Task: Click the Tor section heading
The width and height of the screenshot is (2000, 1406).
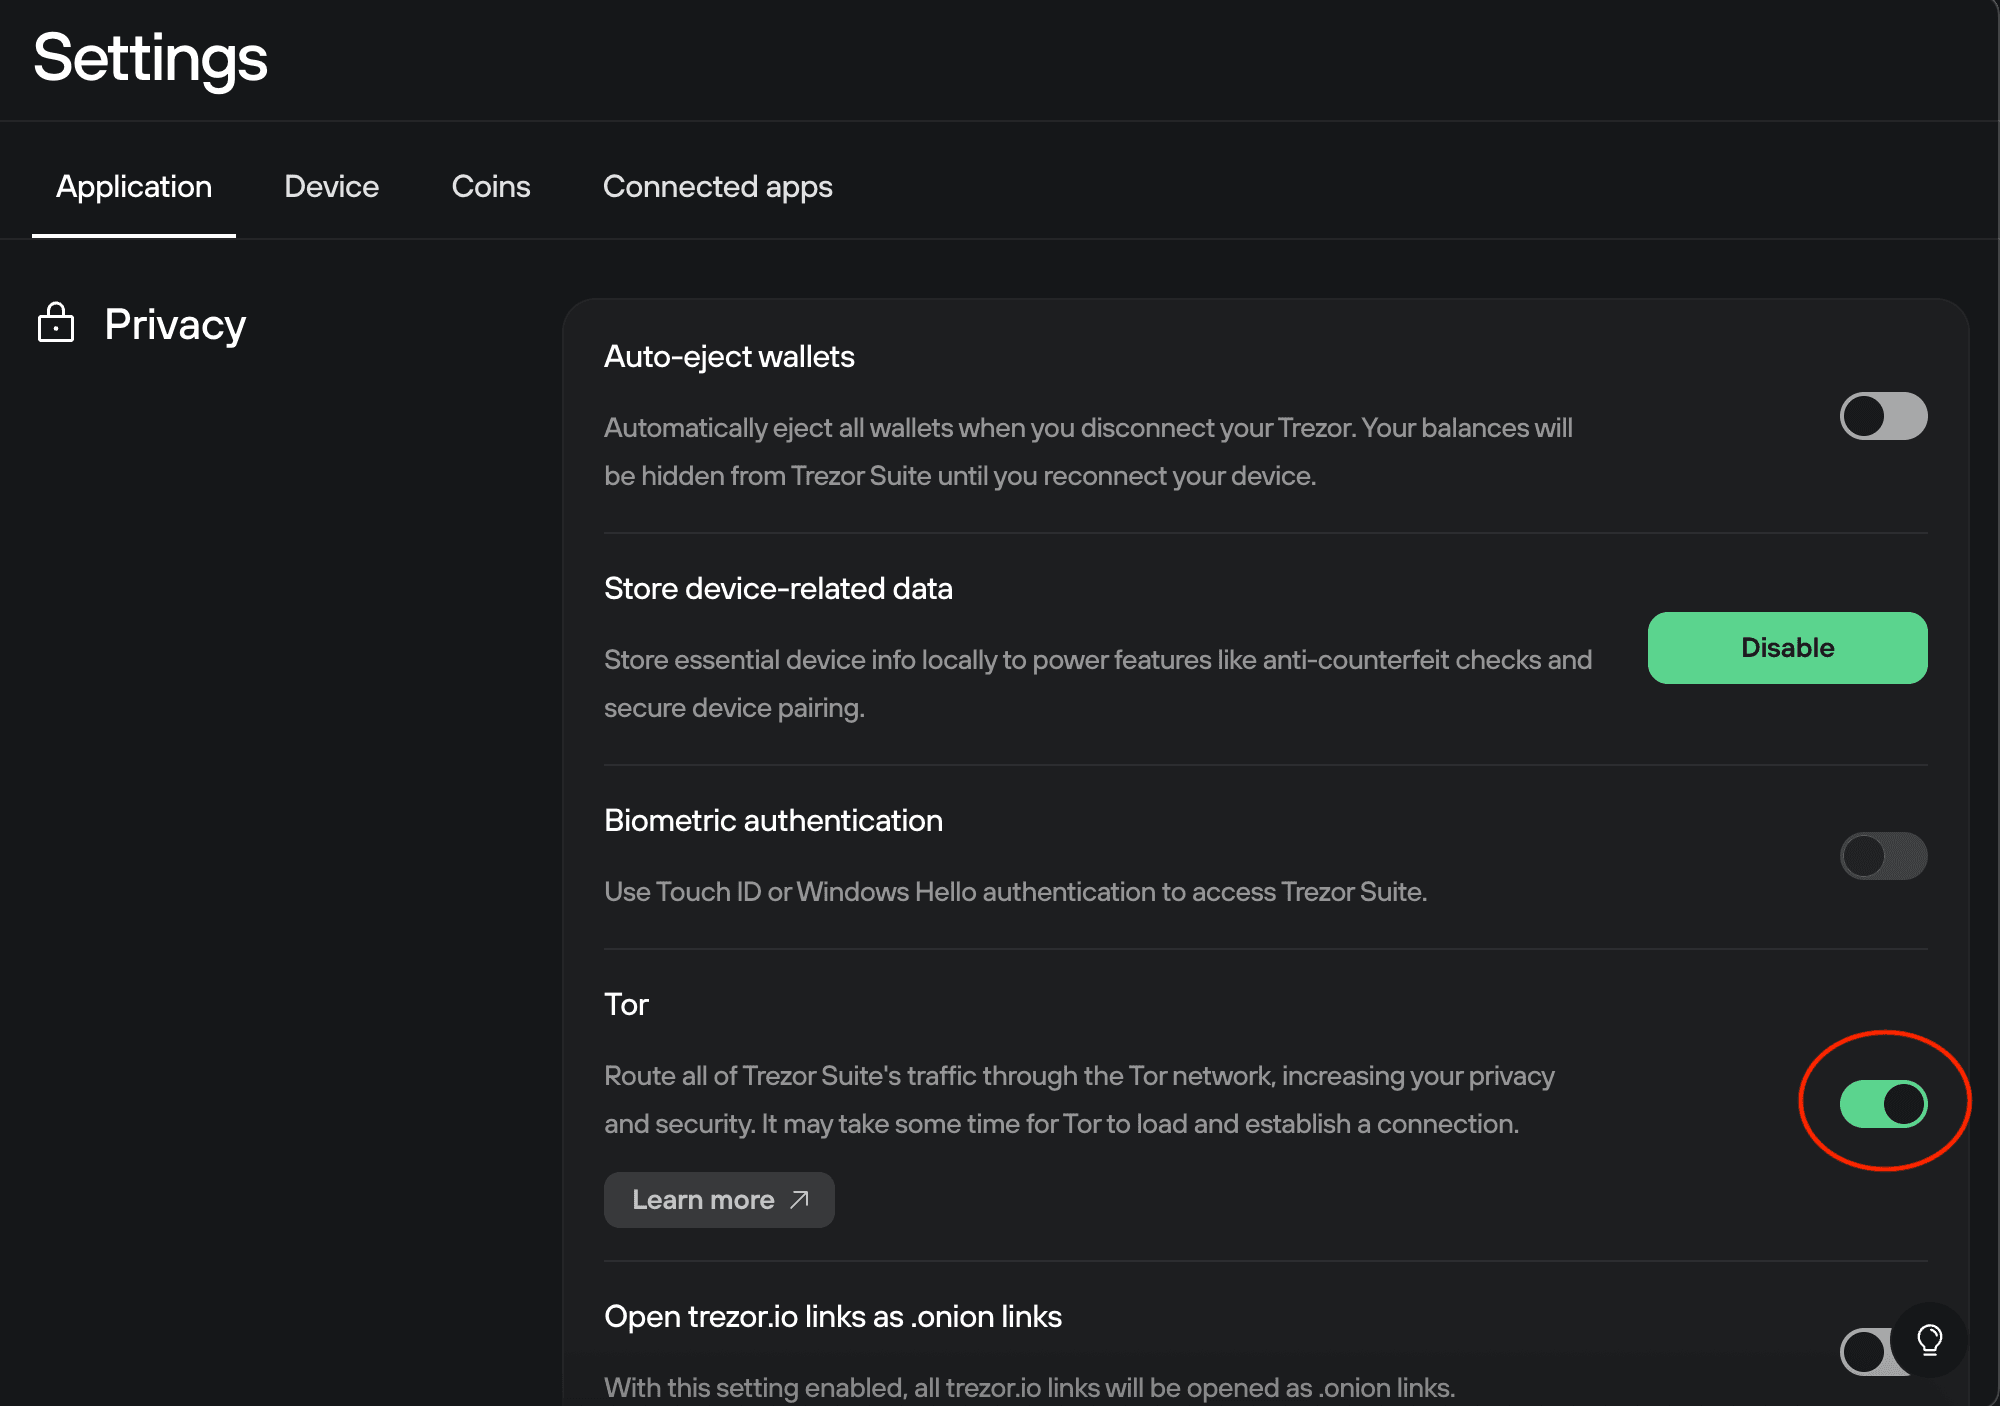Action: pos(626,1004)
